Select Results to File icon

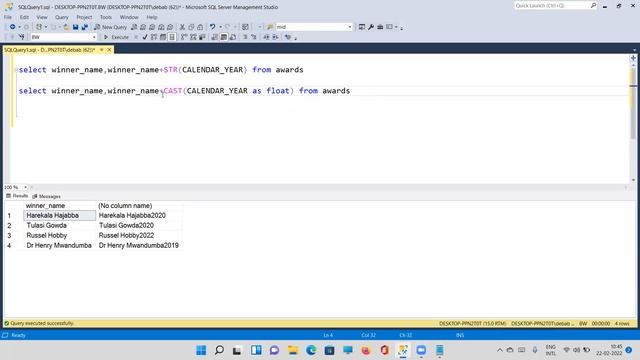tap(233, 37)
